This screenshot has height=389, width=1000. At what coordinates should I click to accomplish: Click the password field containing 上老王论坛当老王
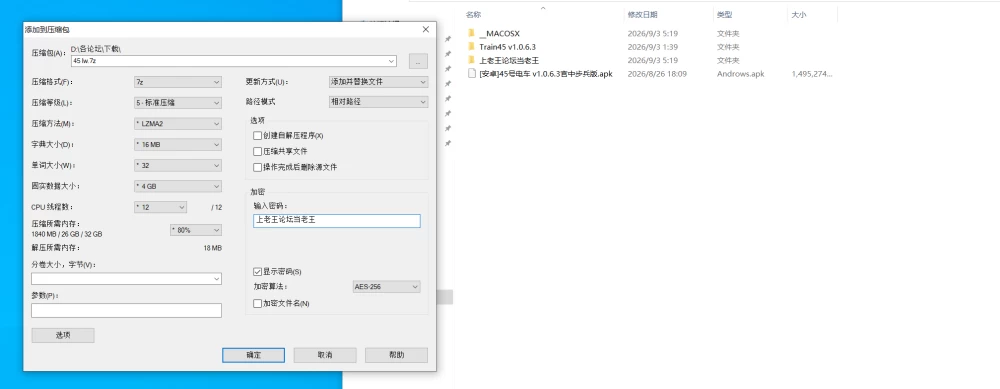point(337,221)
